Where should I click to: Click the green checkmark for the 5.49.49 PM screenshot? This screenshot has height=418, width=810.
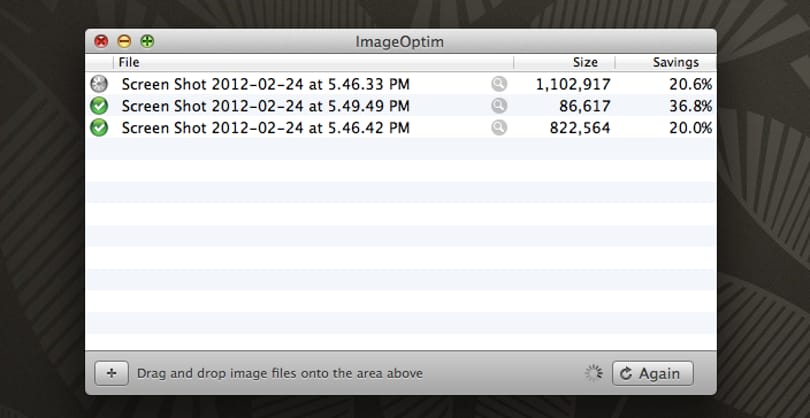point(99,106)
